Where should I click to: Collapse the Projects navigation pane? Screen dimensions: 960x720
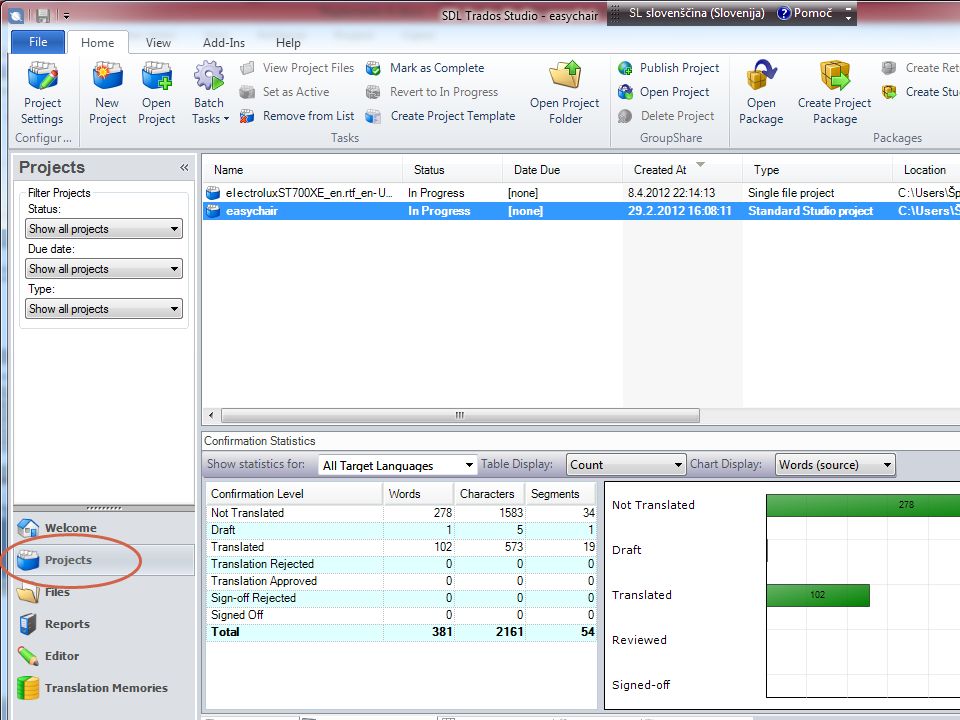184,168
